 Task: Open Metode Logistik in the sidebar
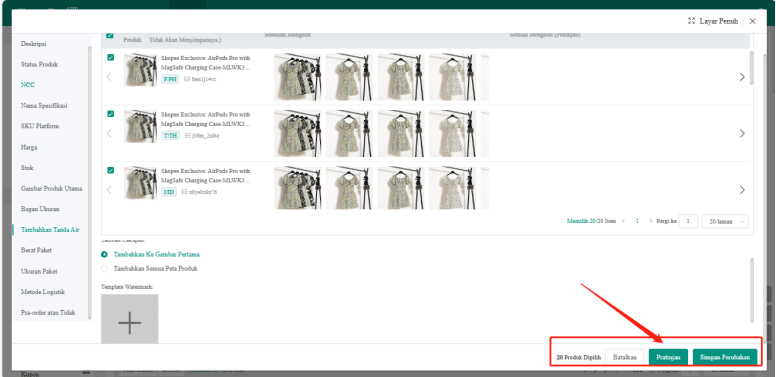click(43, 292)
